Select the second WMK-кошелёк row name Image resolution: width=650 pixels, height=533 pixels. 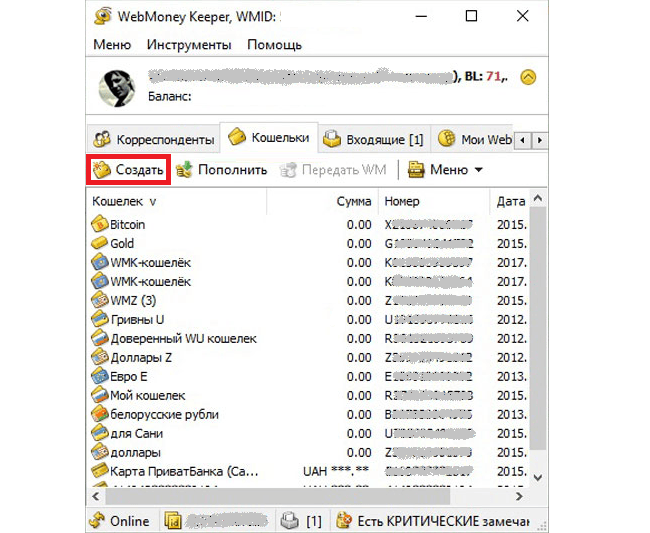click(x=150, y=281)
